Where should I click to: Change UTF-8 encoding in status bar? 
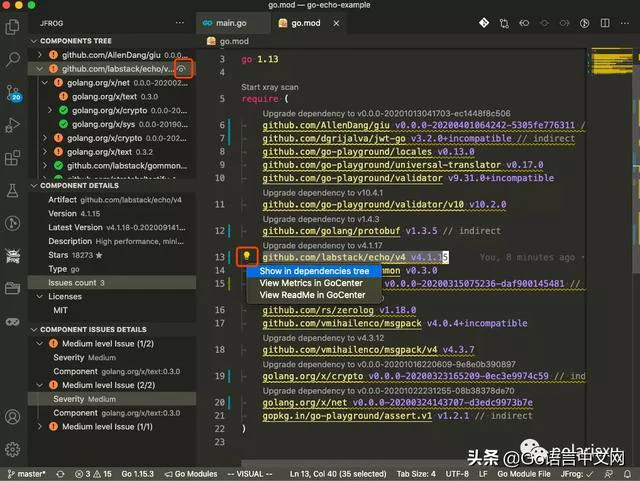pos(457,474)
